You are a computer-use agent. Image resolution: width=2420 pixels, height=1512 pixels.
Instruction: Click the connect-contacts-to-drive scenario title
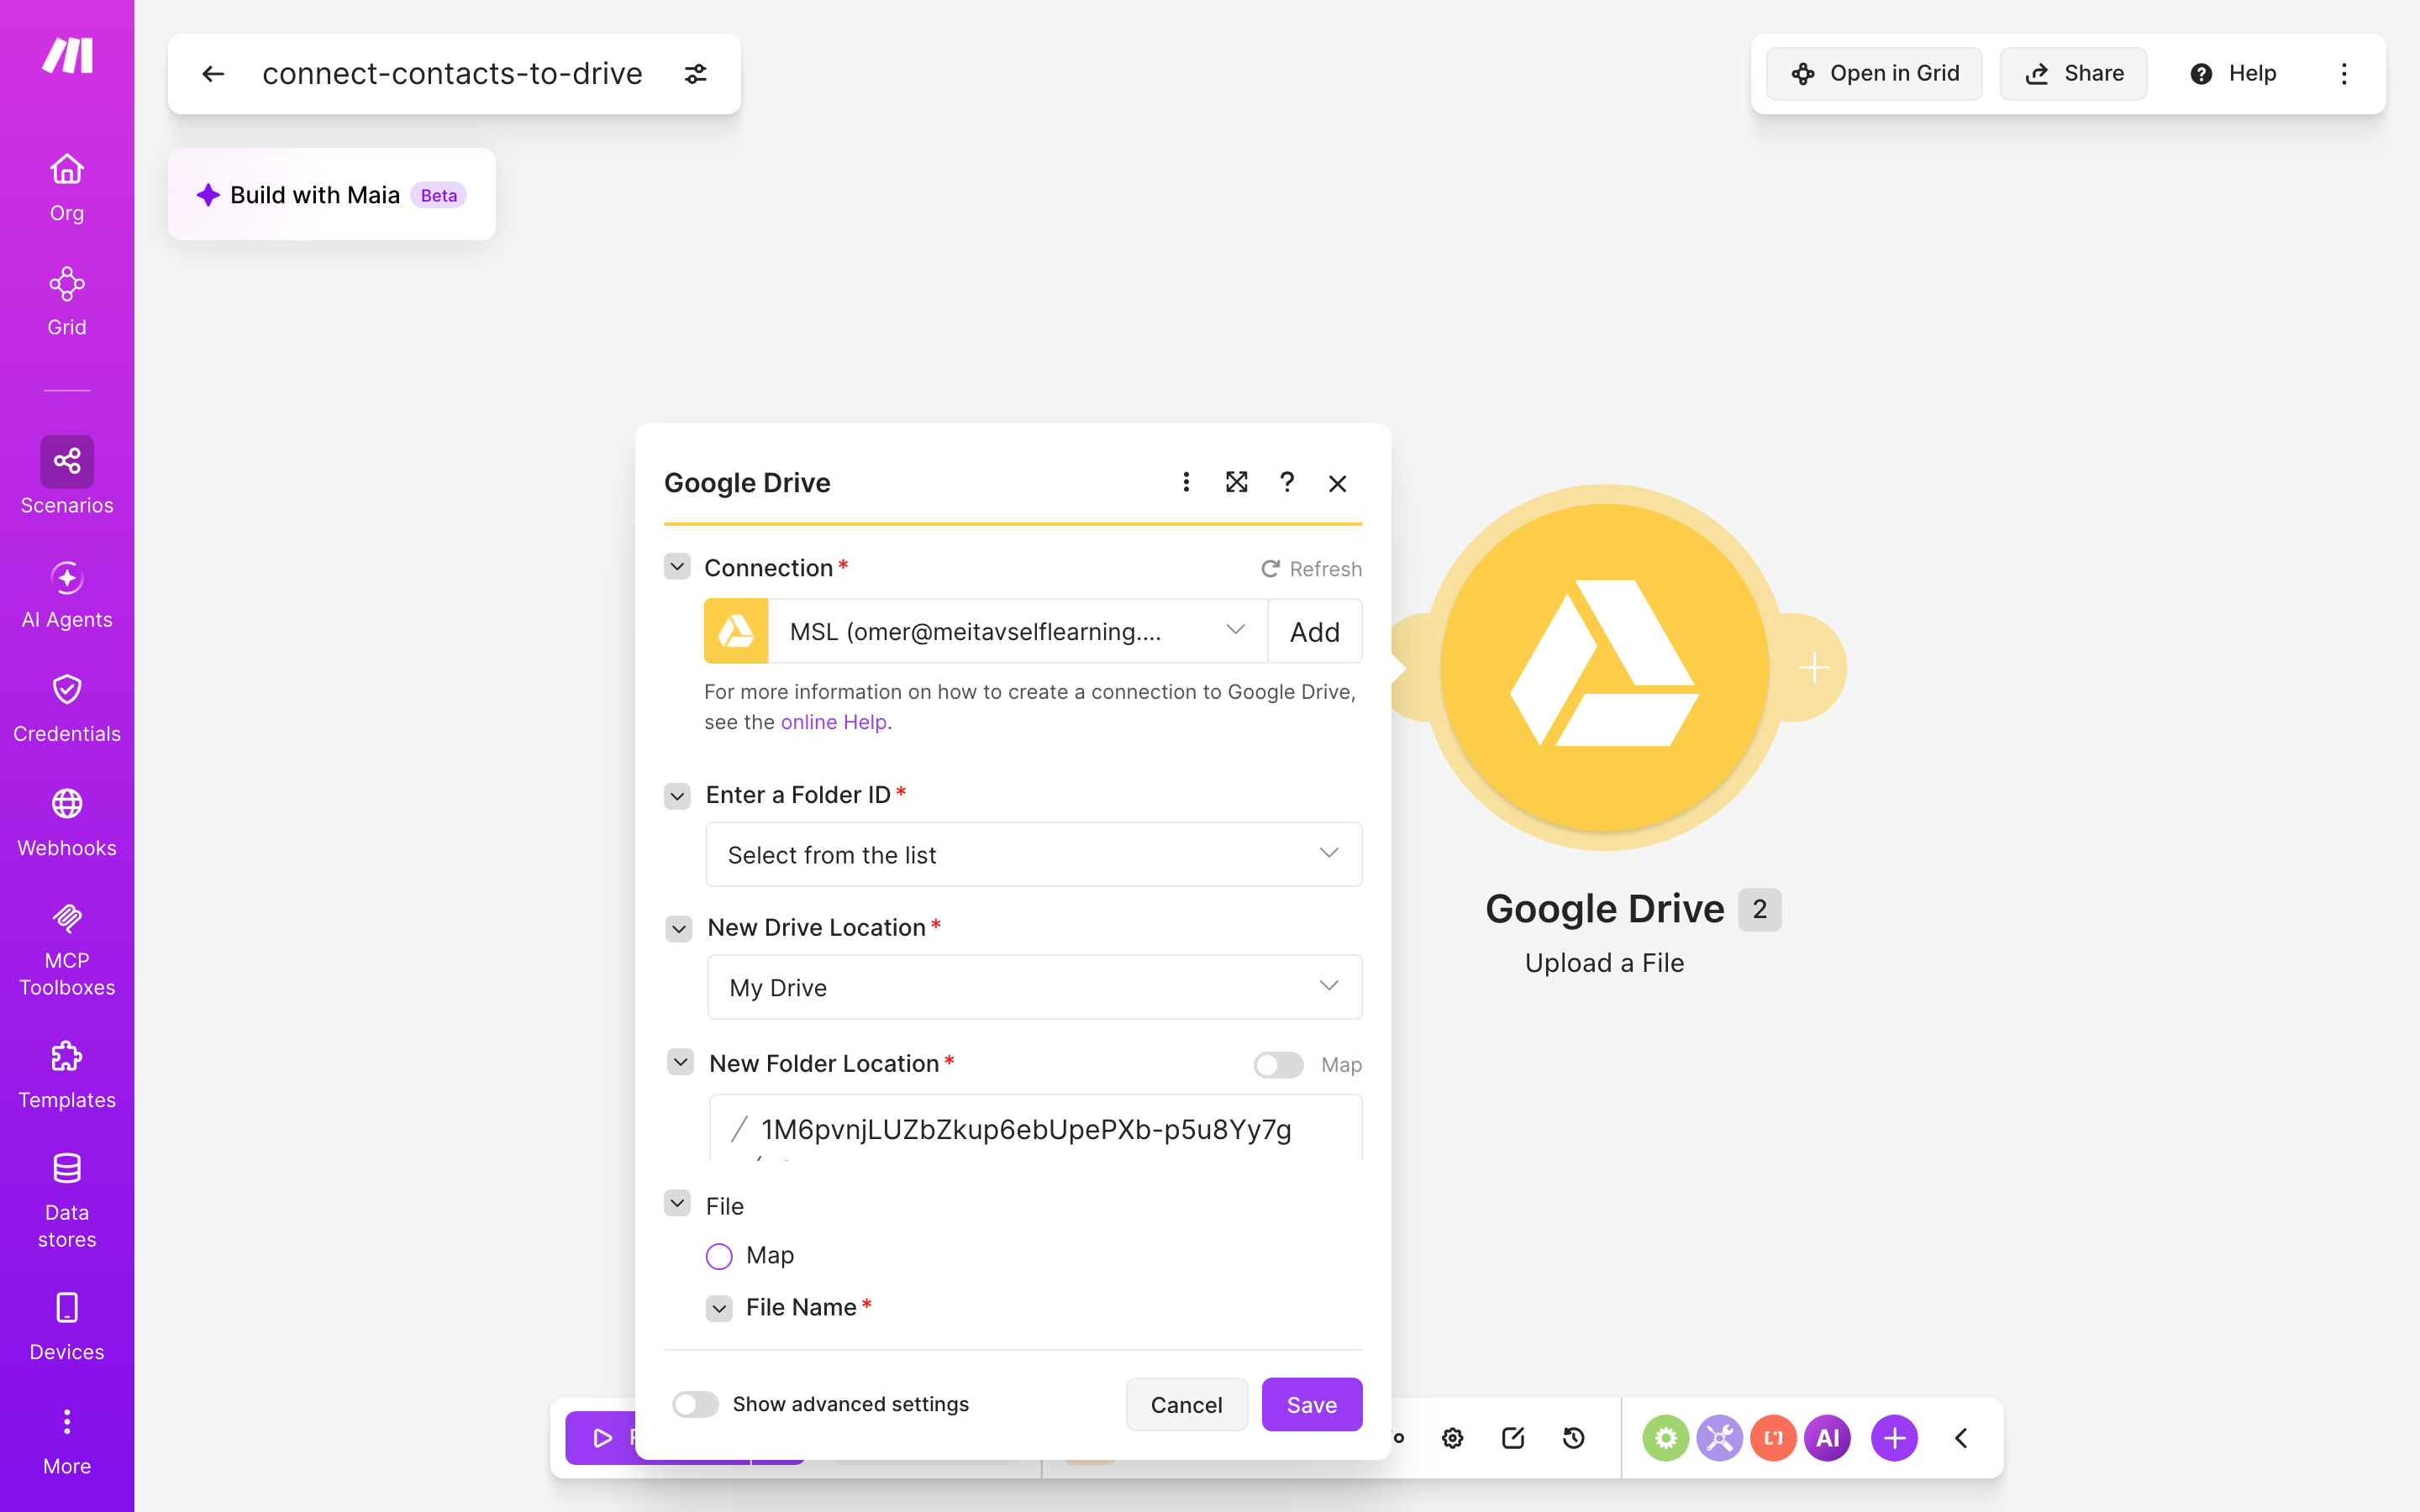(452, 74)
